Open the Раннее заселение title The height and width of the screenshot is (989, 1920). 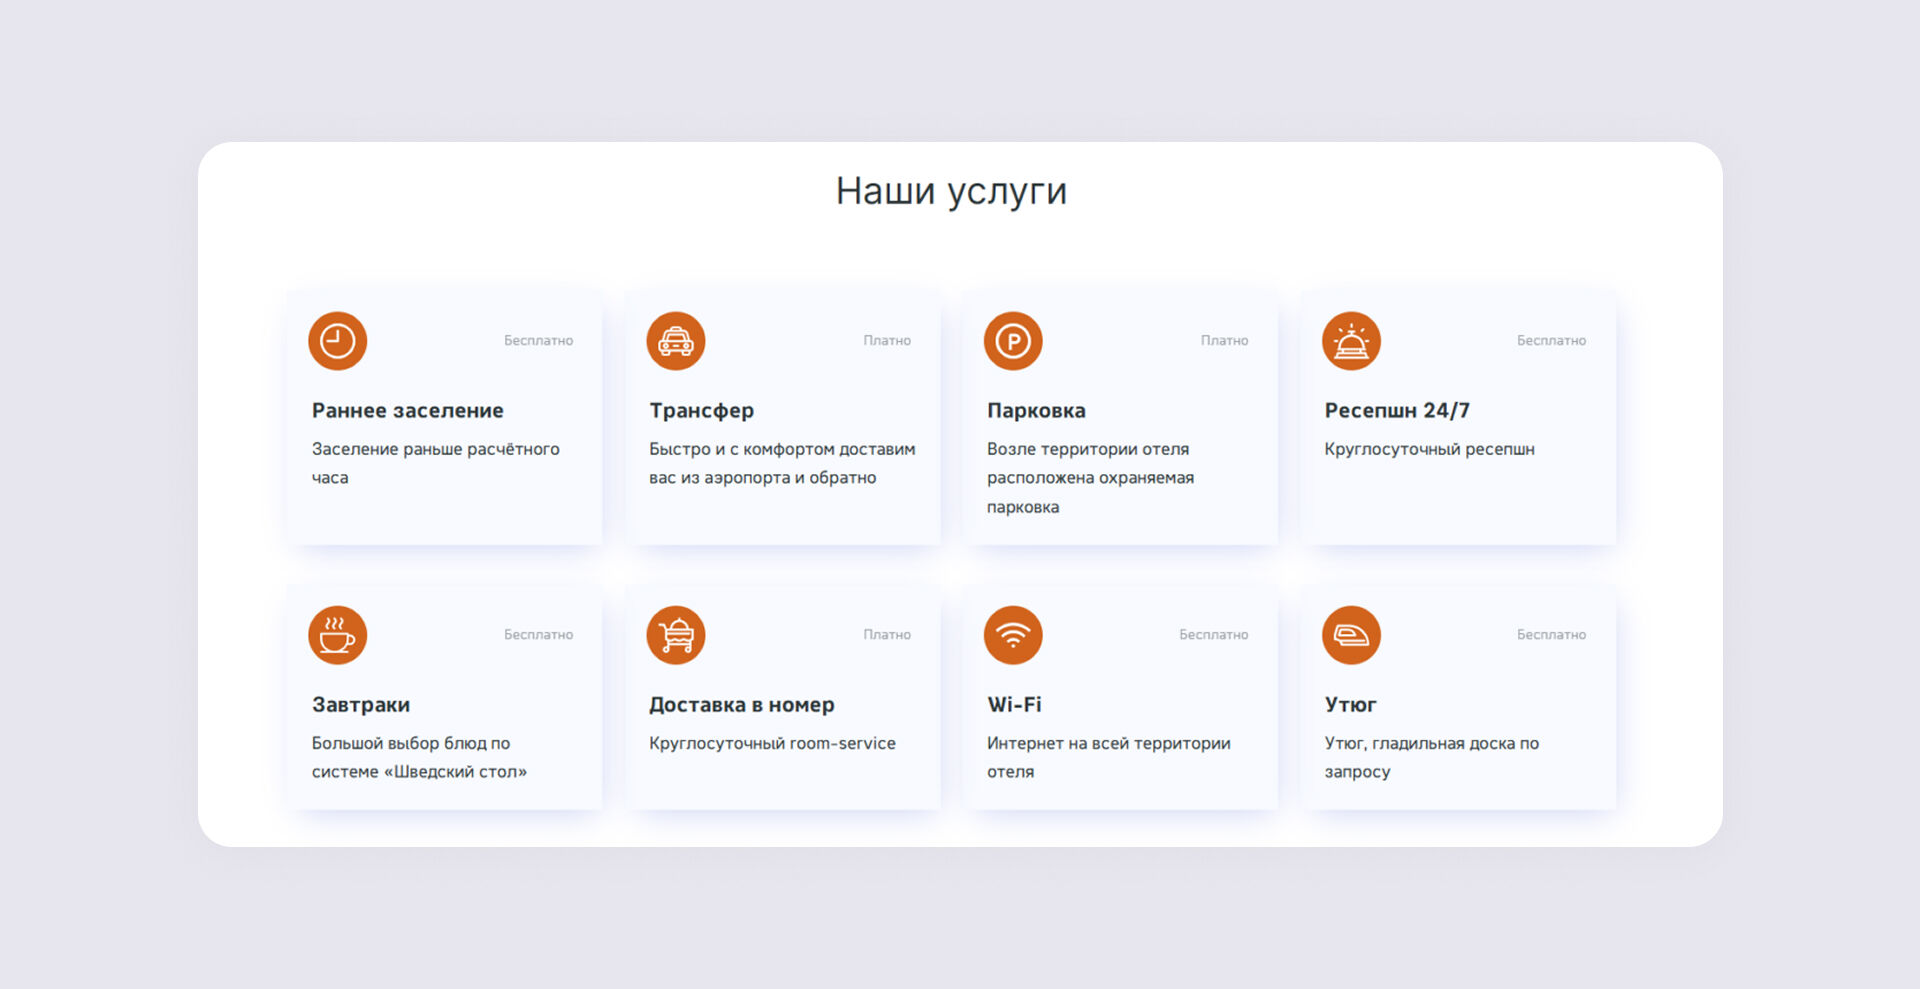(x=407, y=410)
